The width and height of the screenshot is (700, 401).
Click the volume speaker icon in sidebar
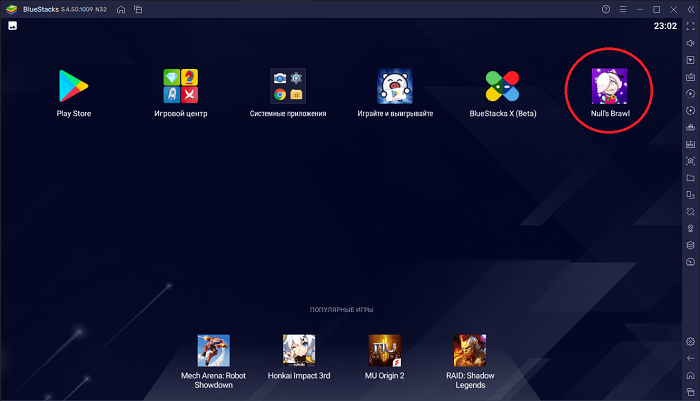(x=691, y=43)
